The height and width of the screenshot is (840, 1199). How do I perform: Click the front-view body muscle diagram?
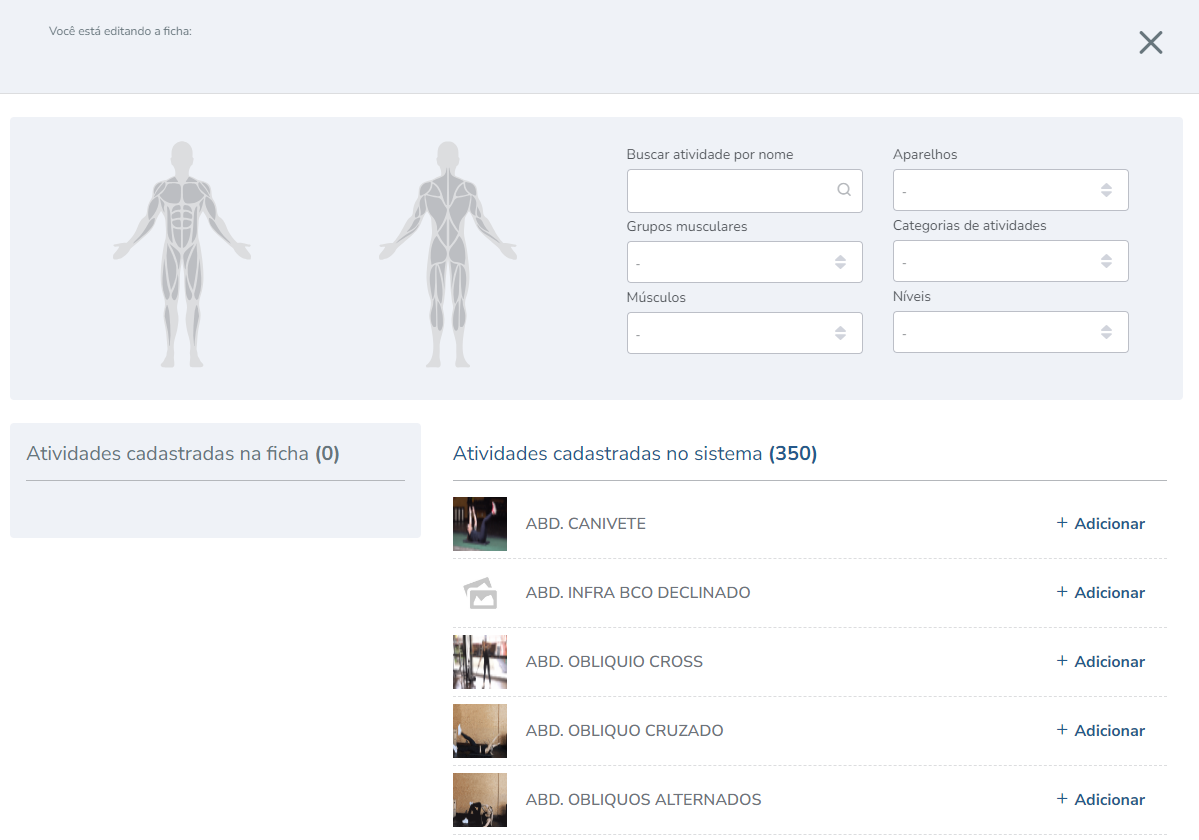coord(182,254)
